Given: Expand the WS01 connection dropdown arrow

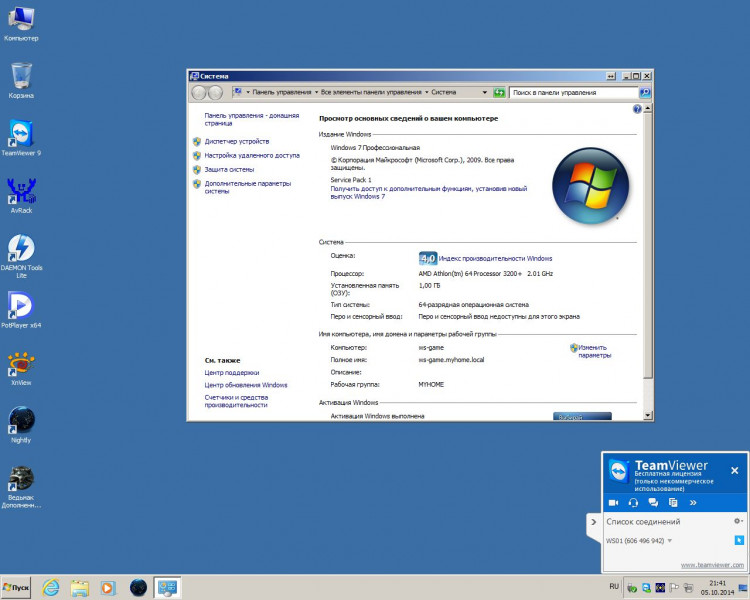Looking at the screenshot, I should [x=670, y=541].
